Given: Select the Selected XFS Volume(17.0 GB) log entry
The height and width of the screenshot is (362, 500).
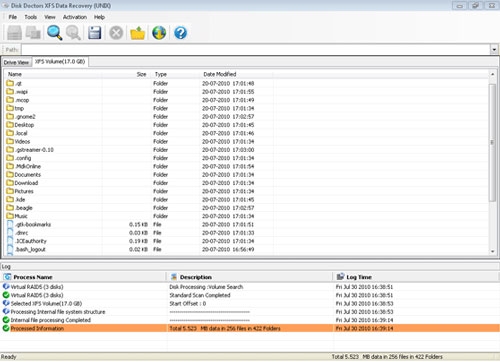Looking at the screenshot, I should (46, 303).
